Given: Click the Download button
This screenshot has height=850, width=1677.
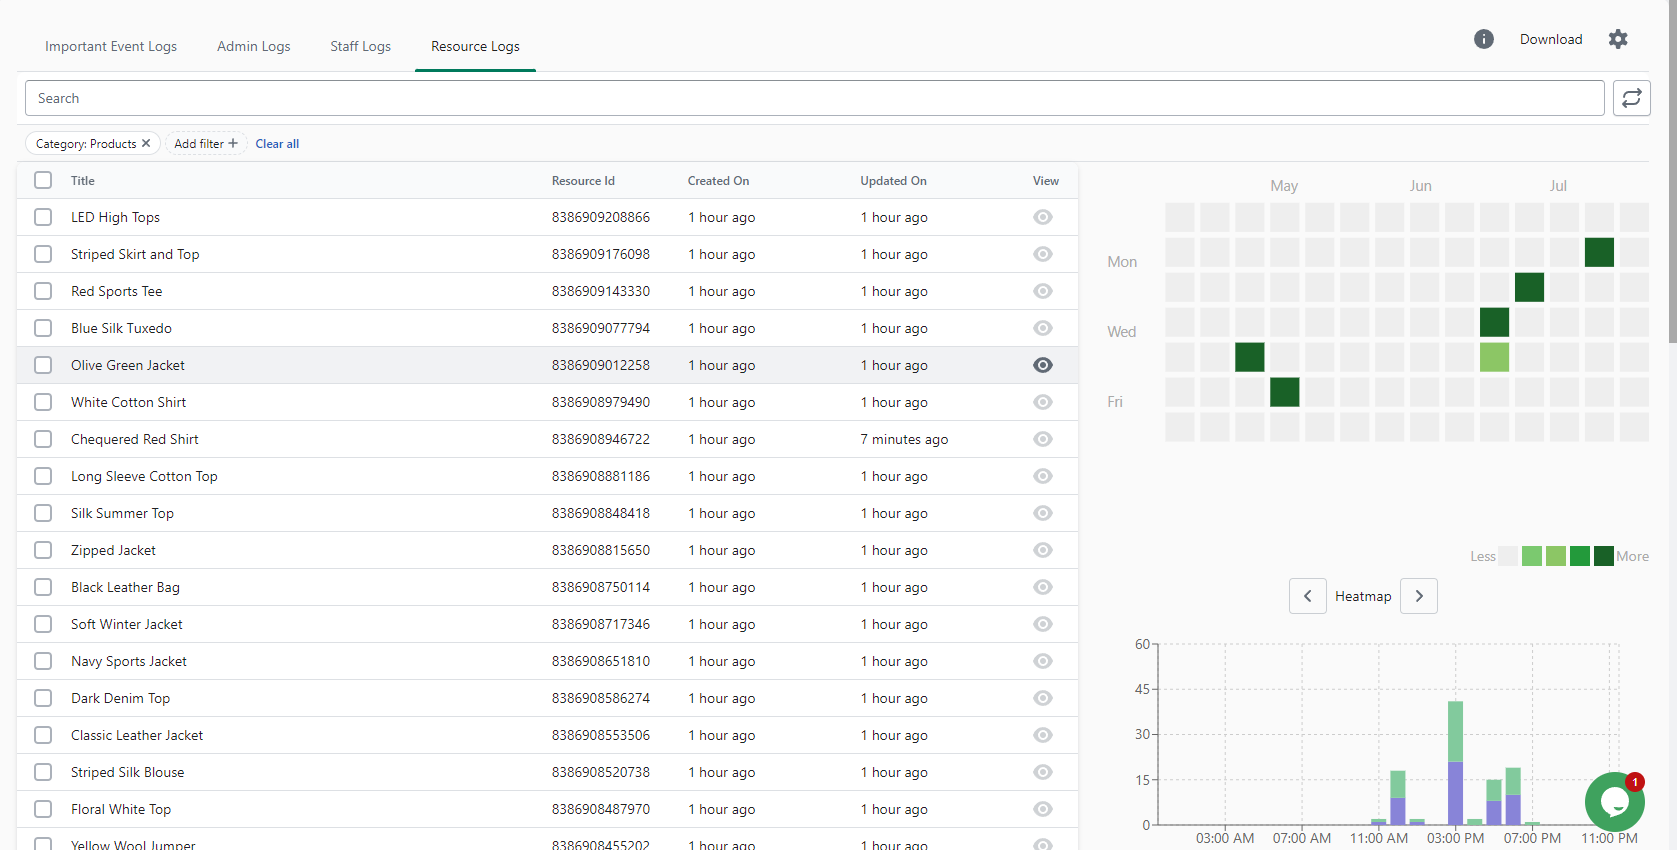Looking at the screenshot, I should (1551, 39).
